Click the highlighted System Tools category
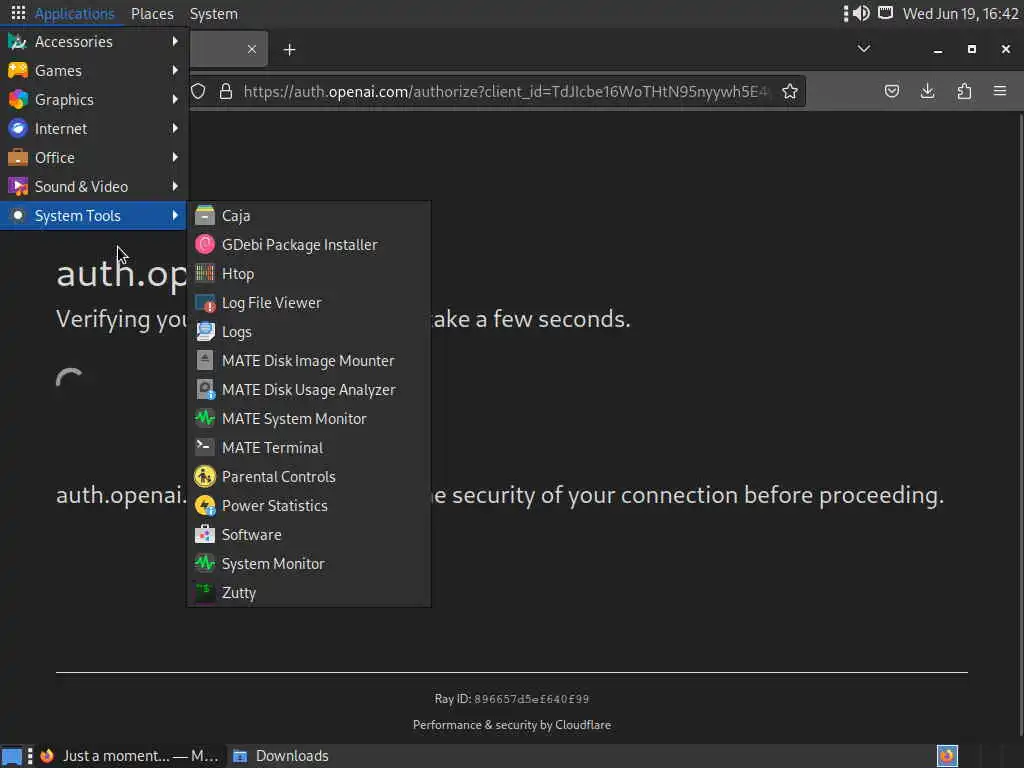 tap(94, 216)
